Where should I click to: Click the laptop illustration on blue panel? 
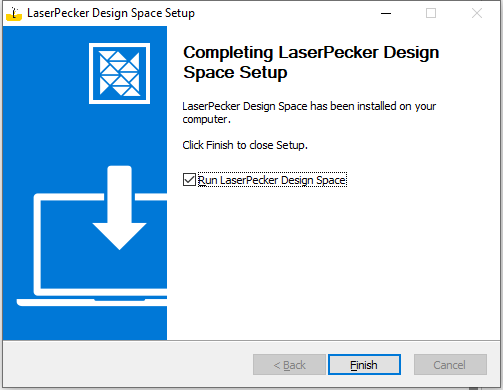[x=92, y=249]
